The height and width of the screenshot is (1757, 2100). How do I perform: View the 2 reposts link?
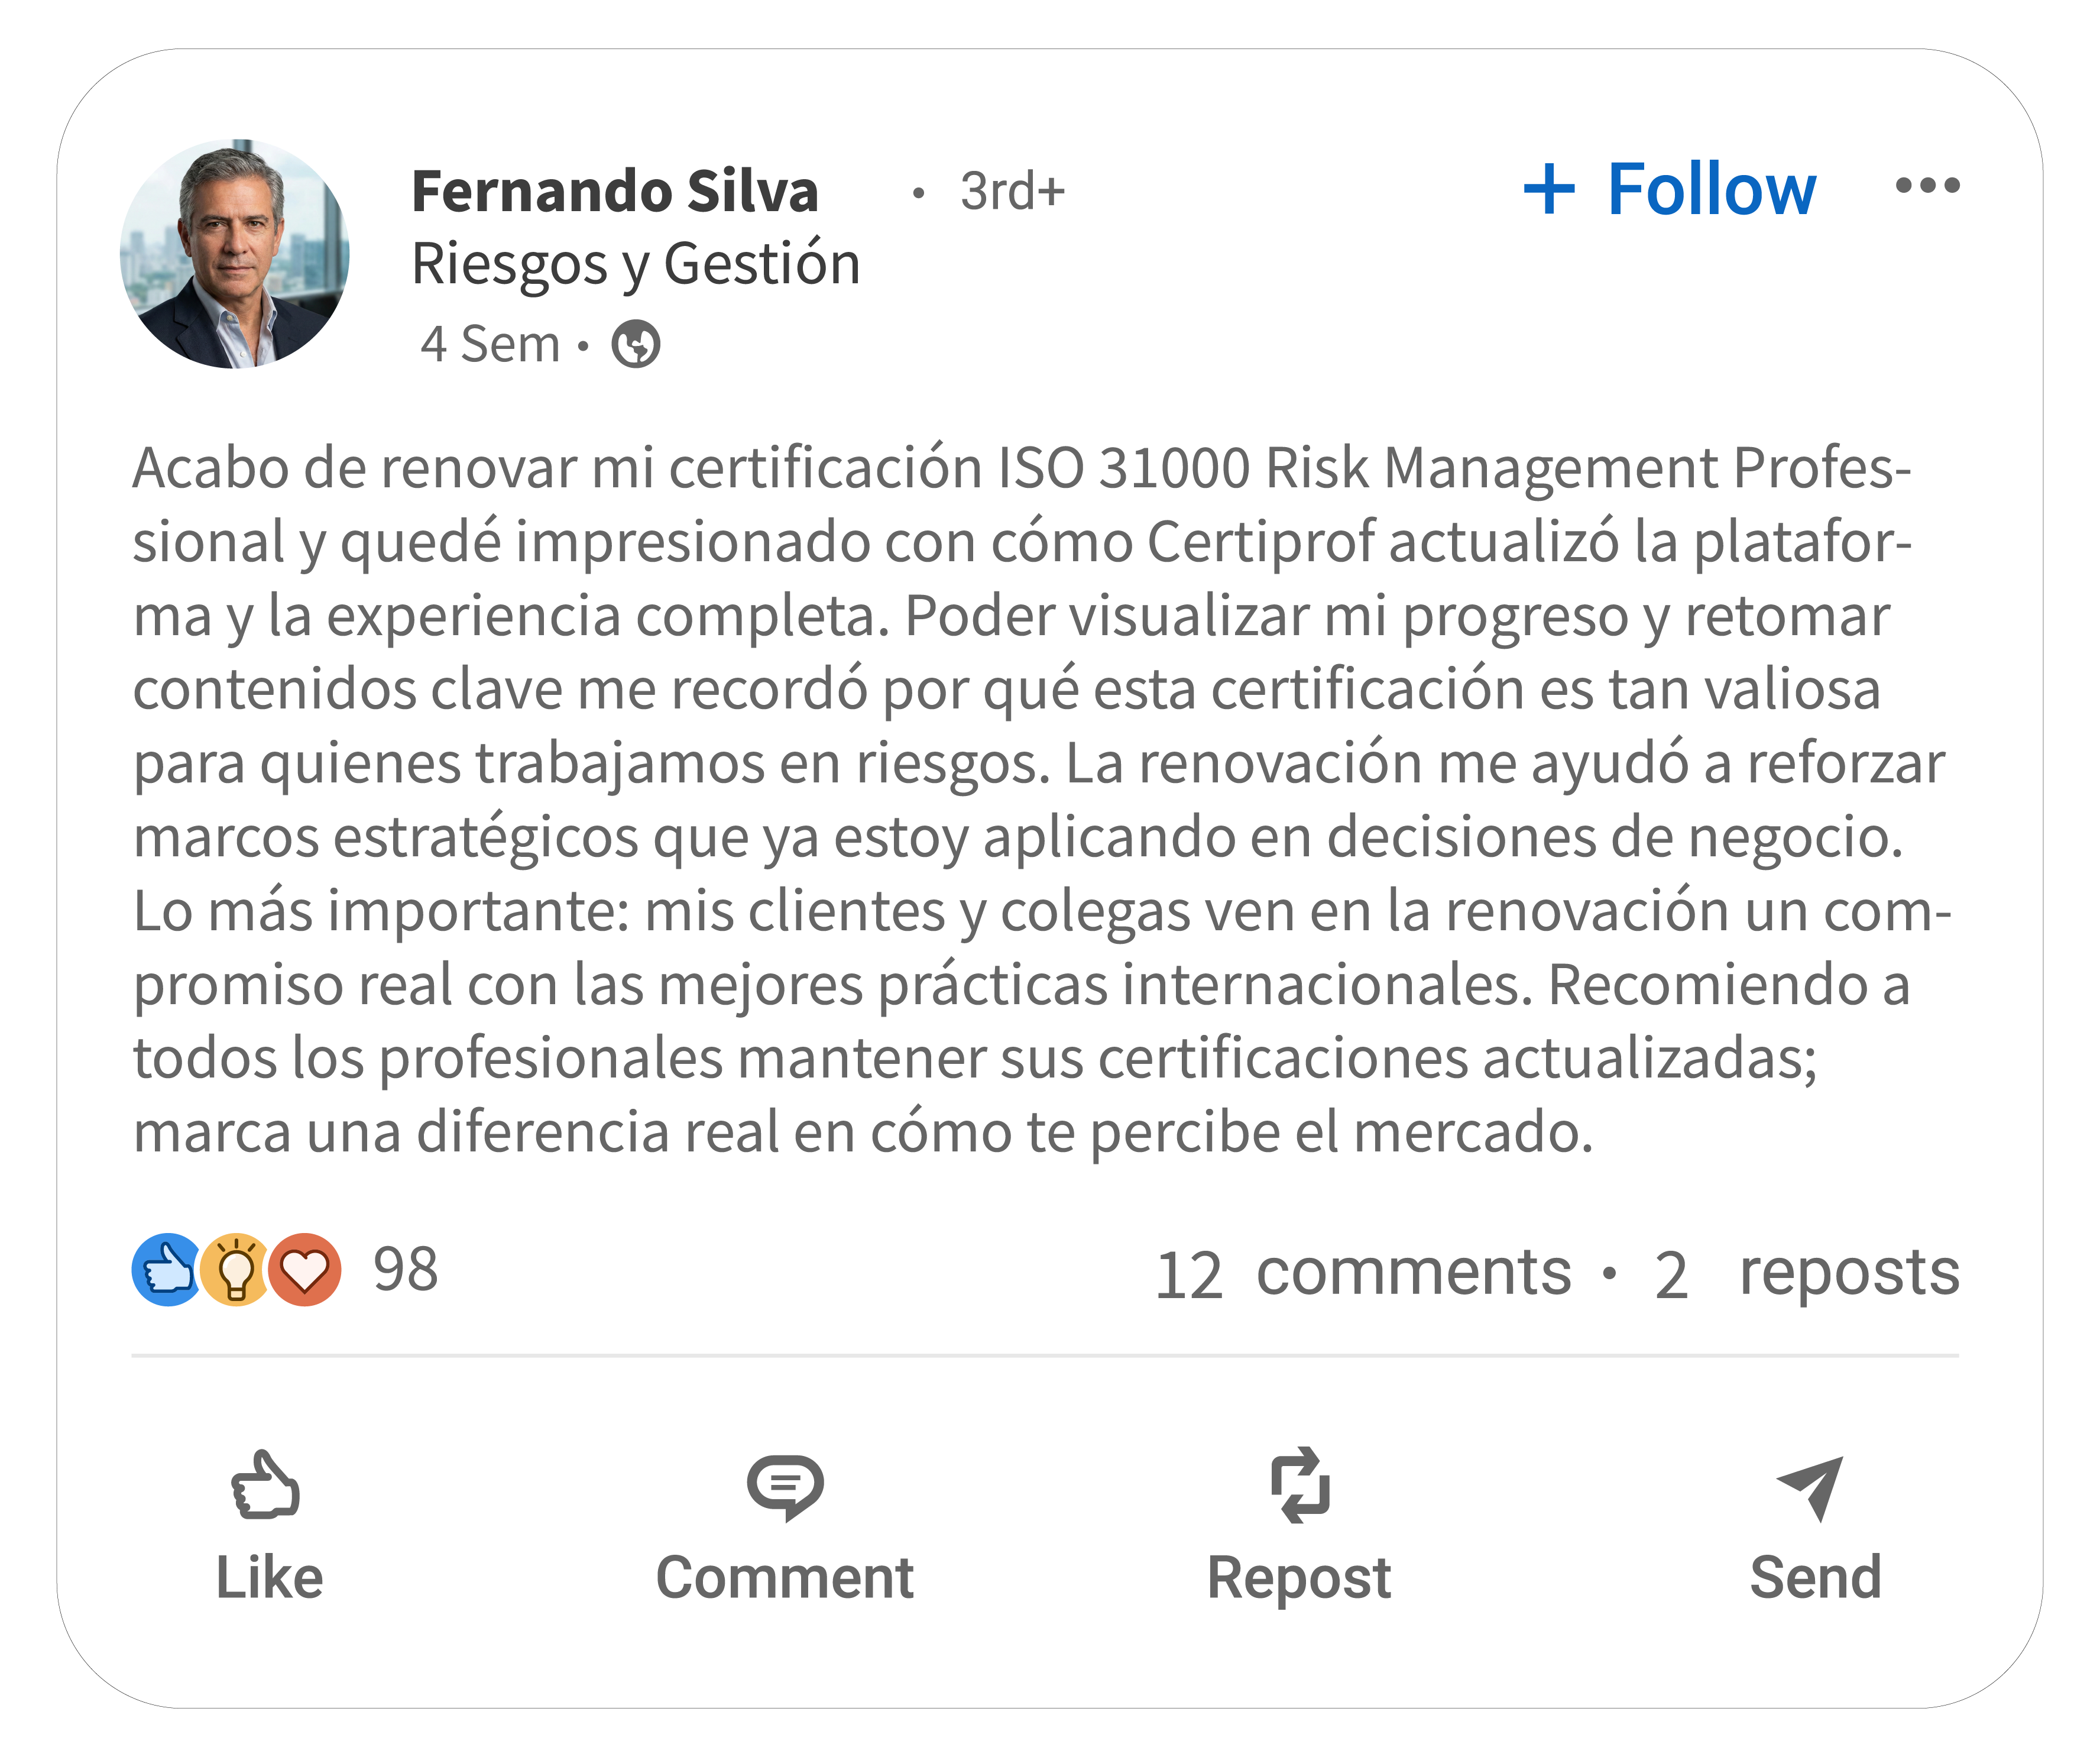(1806, 1274)
